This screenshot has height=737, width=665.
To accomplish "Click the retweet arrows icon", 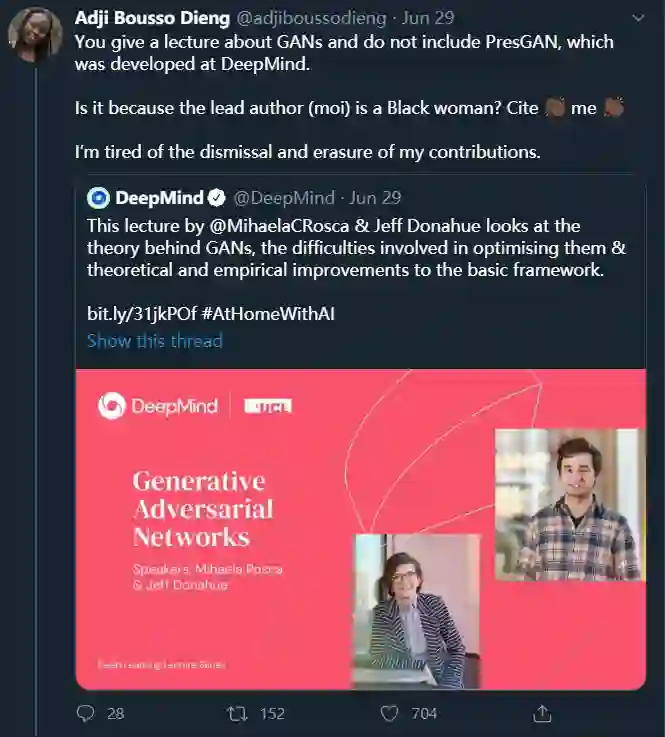I will (x=237, y=713).
